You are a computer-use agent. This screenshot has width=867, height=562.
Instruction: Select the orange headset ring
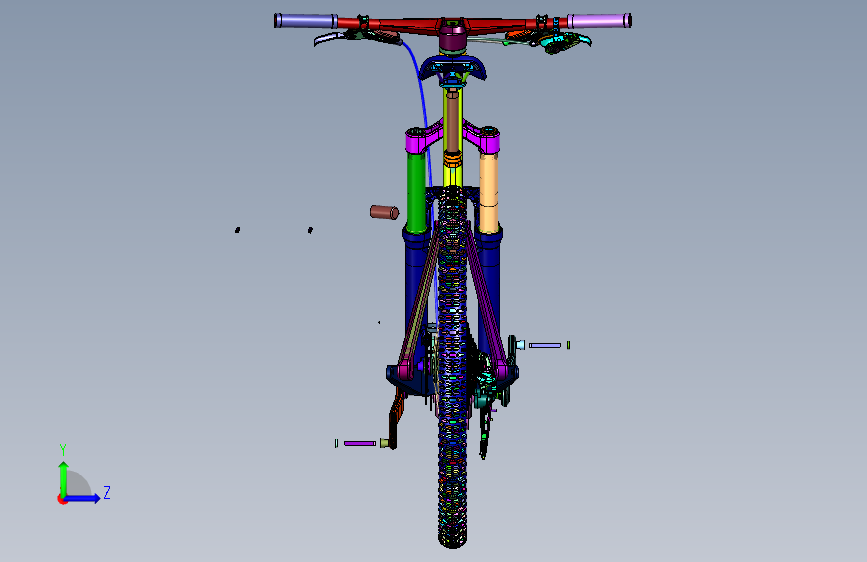(452, 159)
